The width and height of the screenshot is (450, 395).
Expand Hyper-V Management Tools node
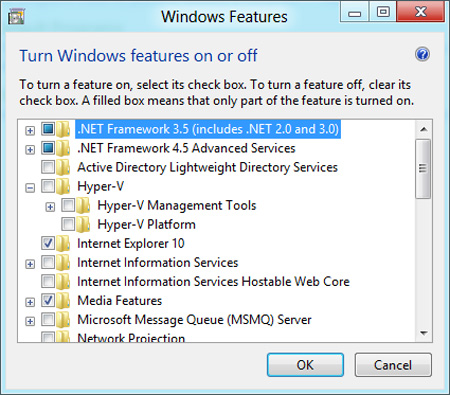click(x=50, y=207)
